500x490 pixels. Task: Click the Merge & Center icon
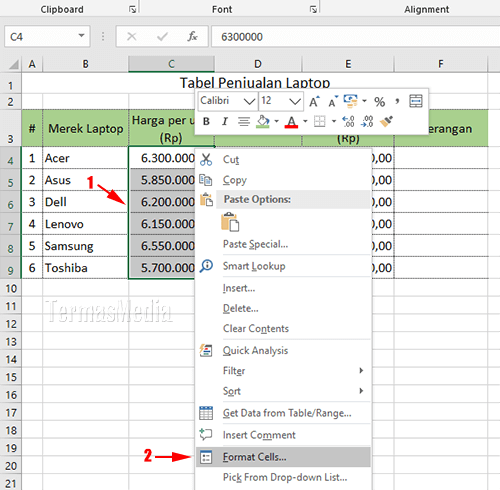coord(416,101)
